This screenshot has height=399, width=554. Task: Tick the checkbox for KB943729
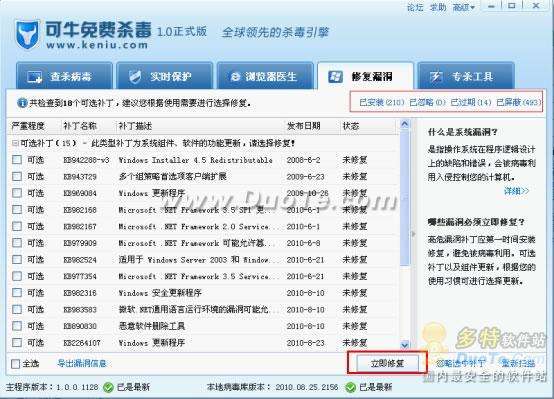pyautogui.click(x=17, y=176)
